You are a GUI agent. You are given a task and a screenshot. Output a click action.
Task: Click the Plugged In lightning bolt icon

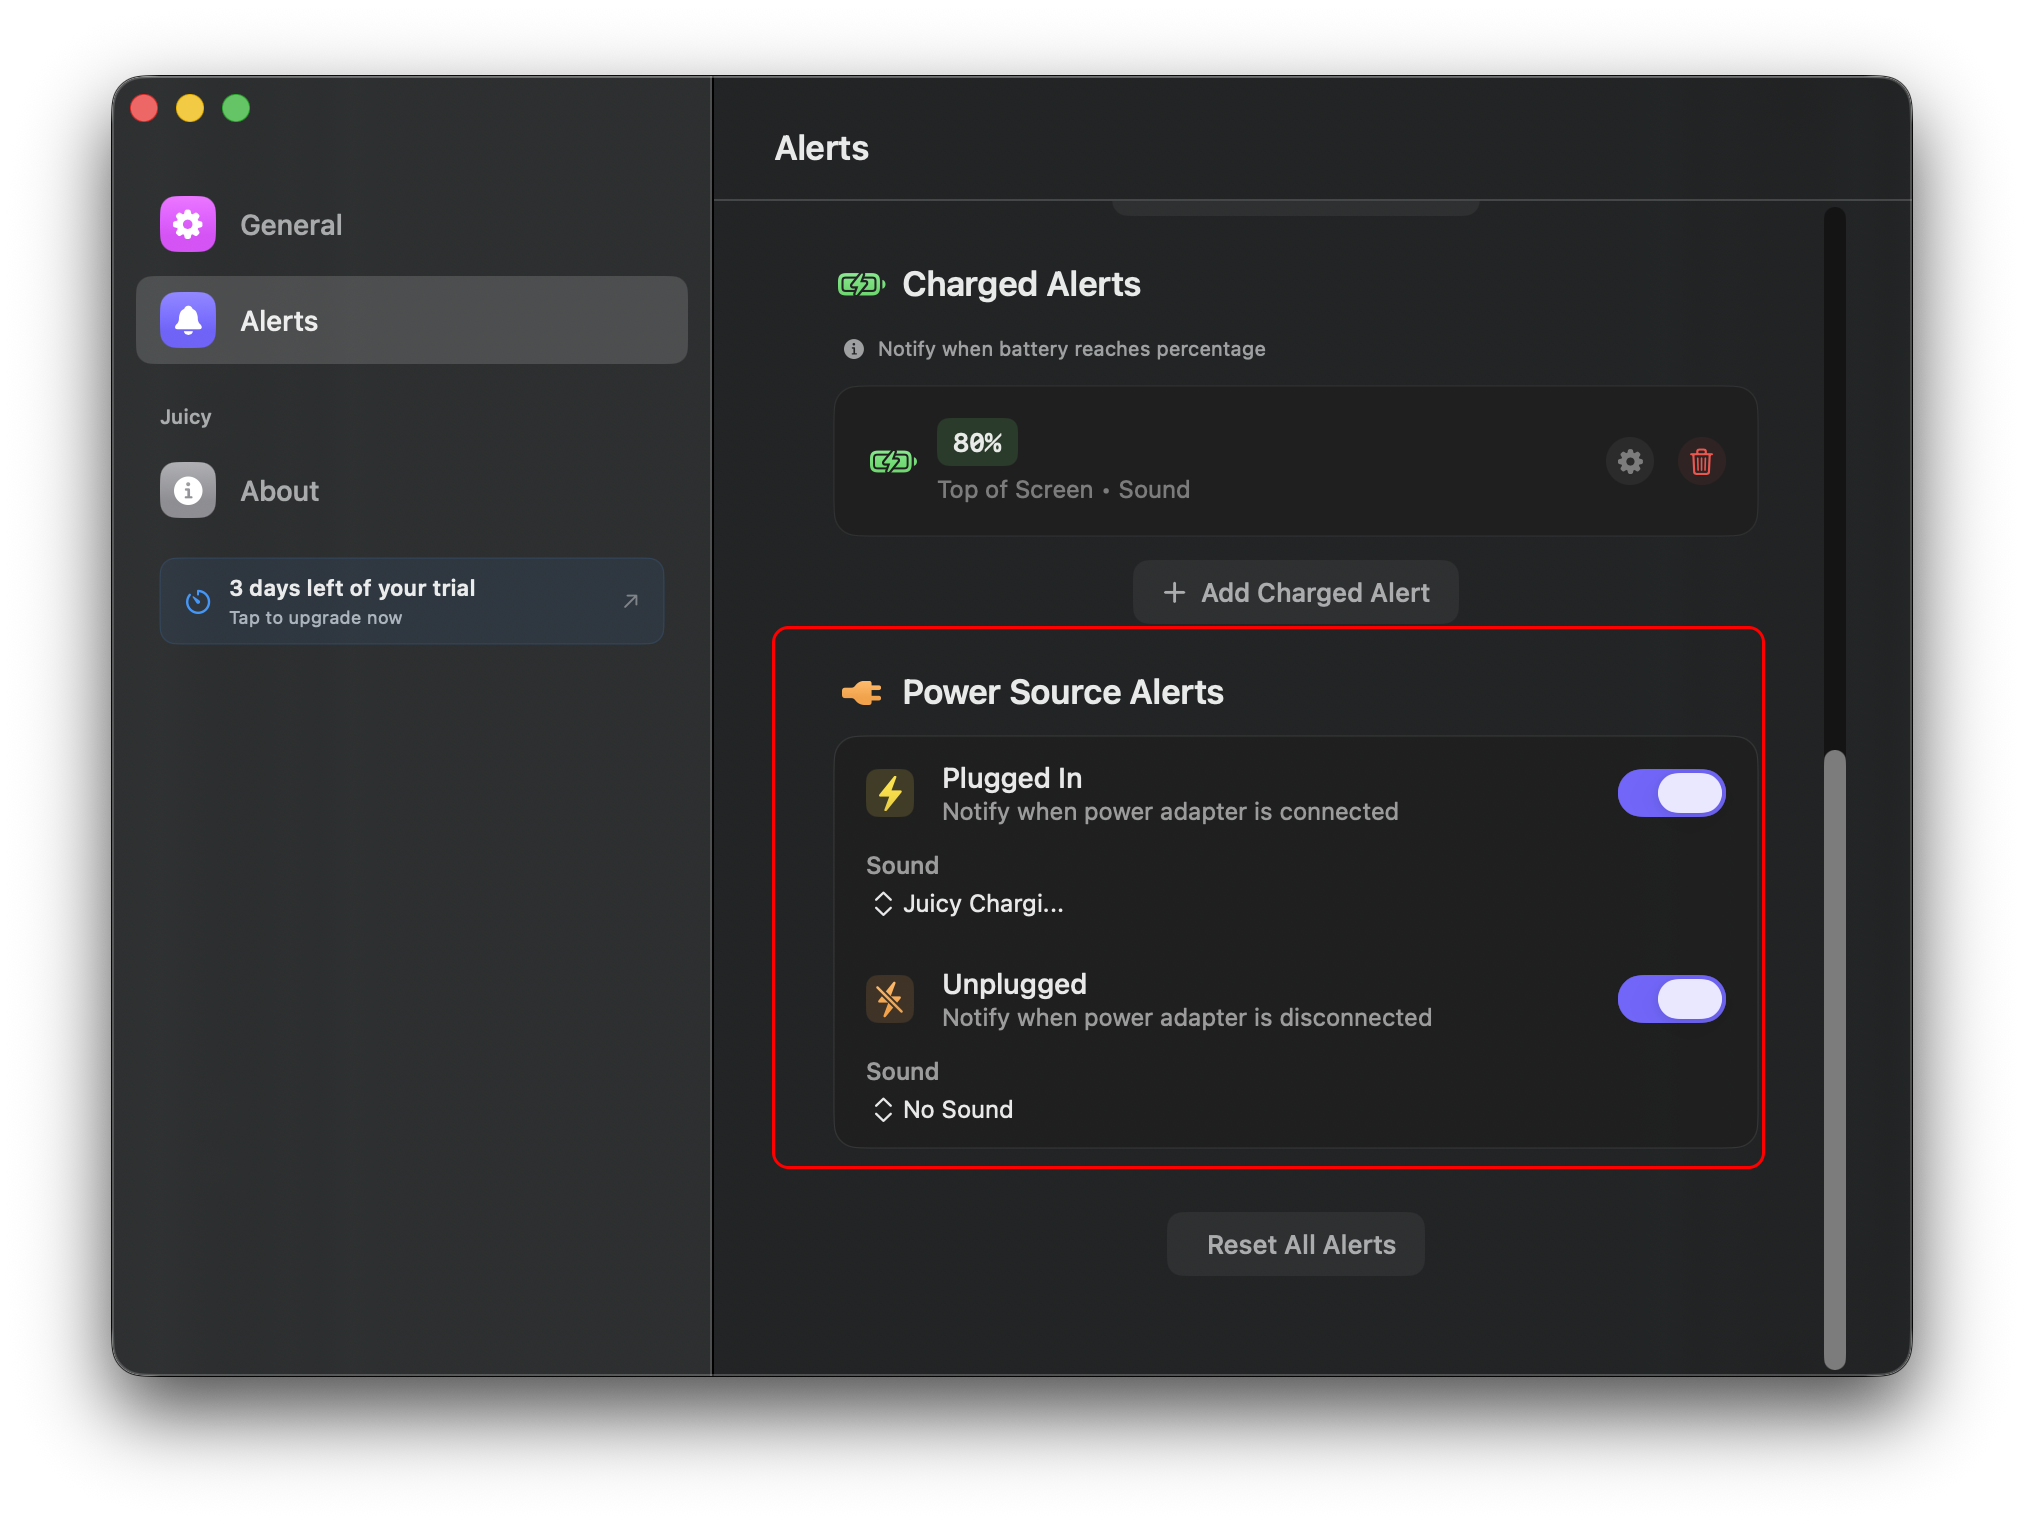[889, 793]
